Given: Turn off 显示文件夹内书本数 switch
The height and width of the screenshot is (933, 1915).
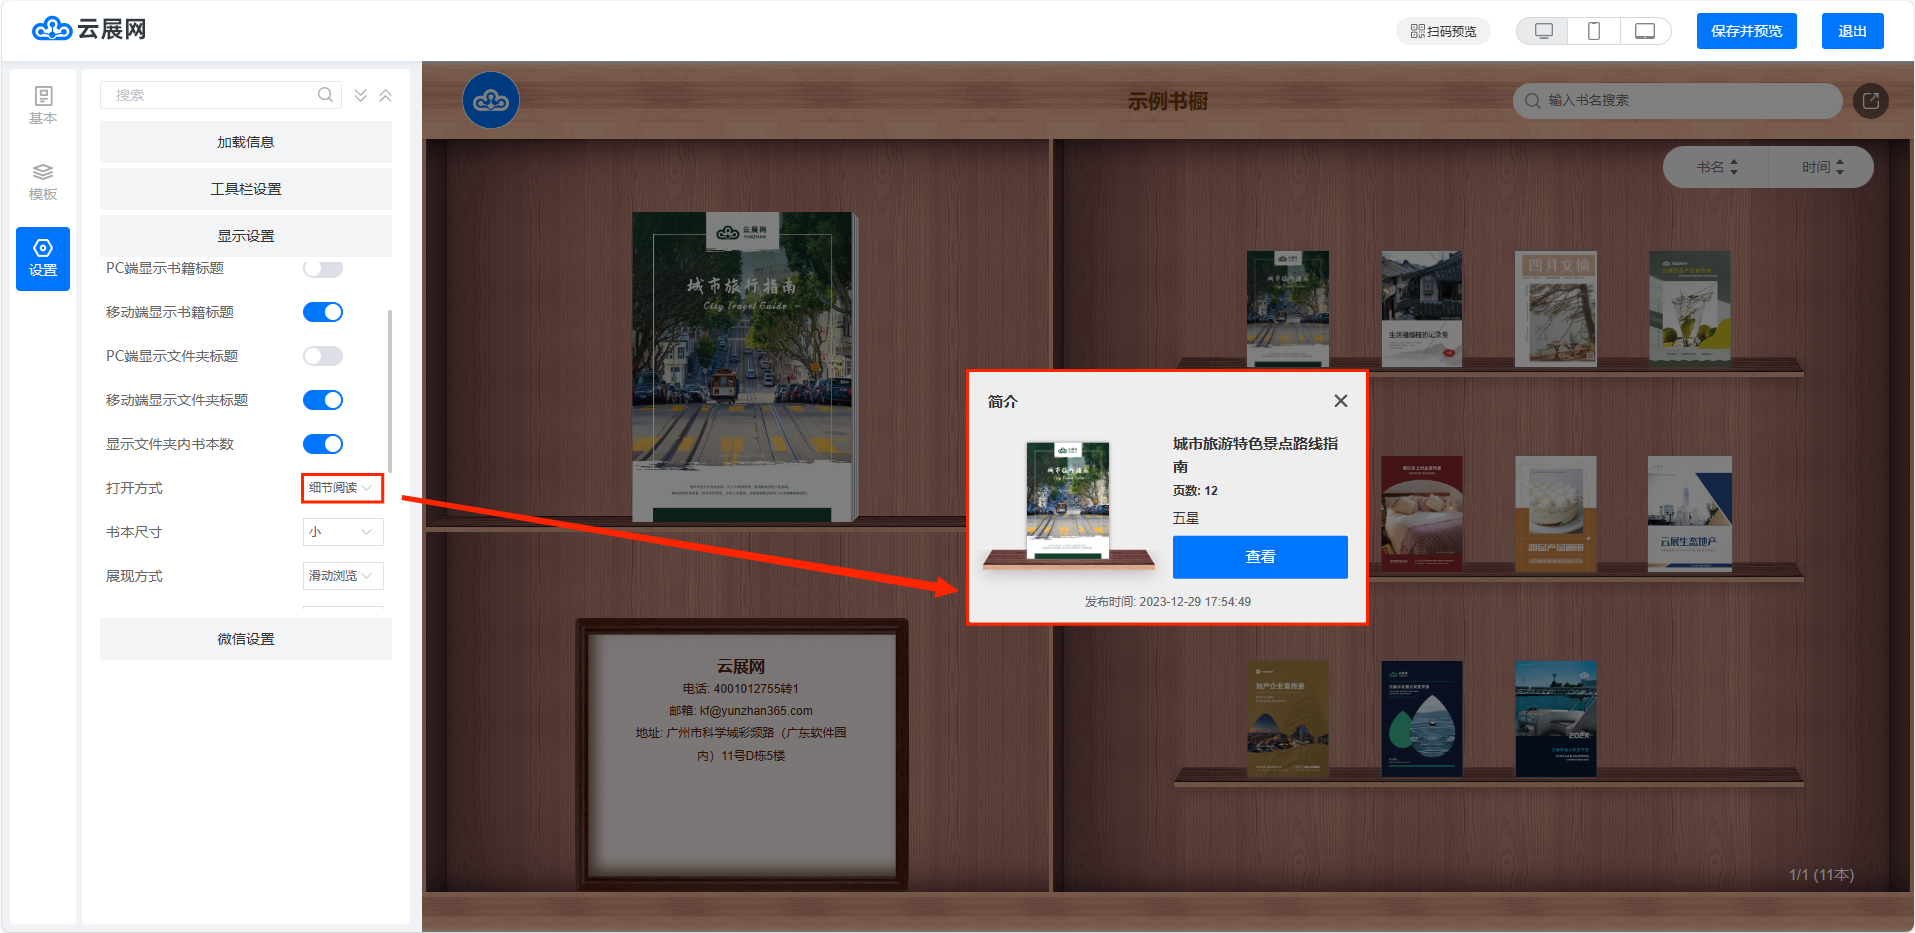Looking at the screenshot, I should click(x=323, y=444).
